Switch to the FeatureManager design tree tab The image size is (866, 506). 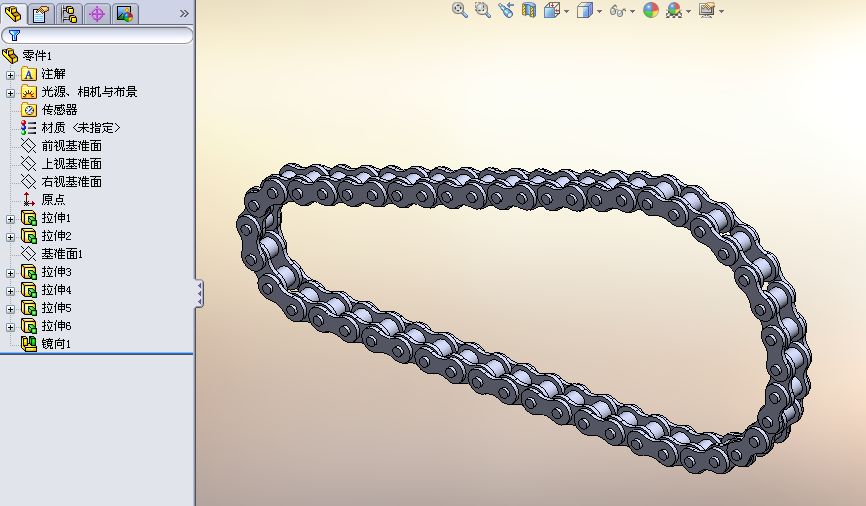click(x=13, y=13)
